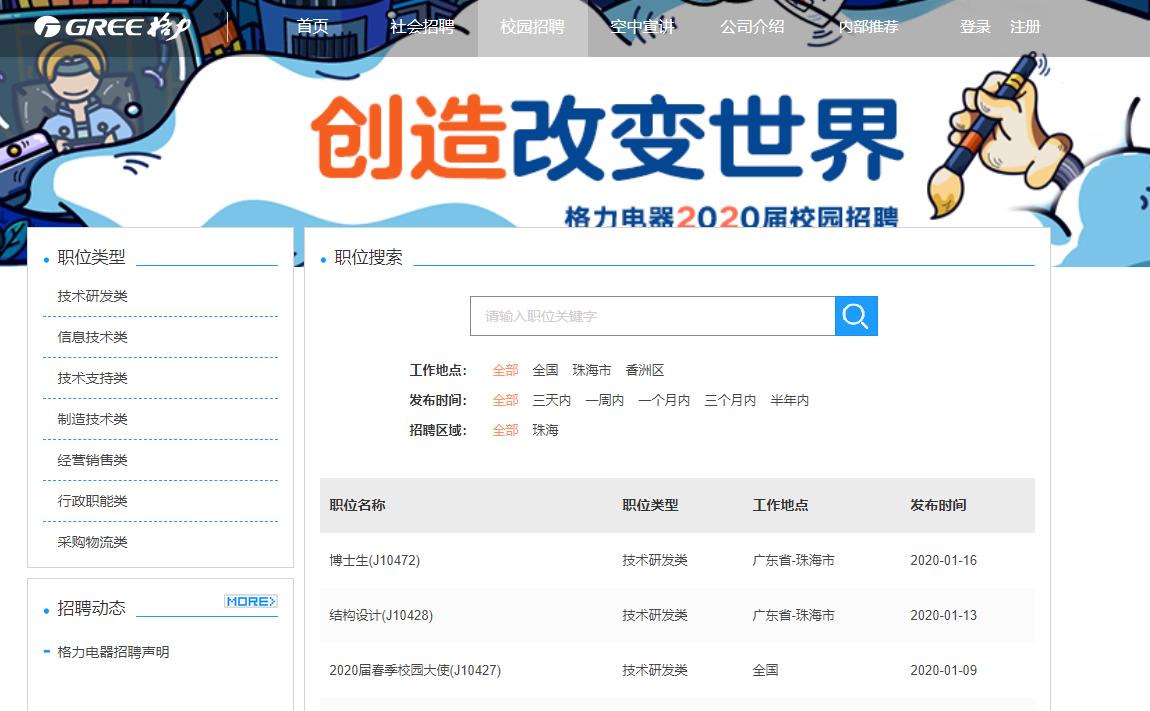
Task: Click 广东省-珠海市 in the 博士生 row
Action: coord(794,561)
